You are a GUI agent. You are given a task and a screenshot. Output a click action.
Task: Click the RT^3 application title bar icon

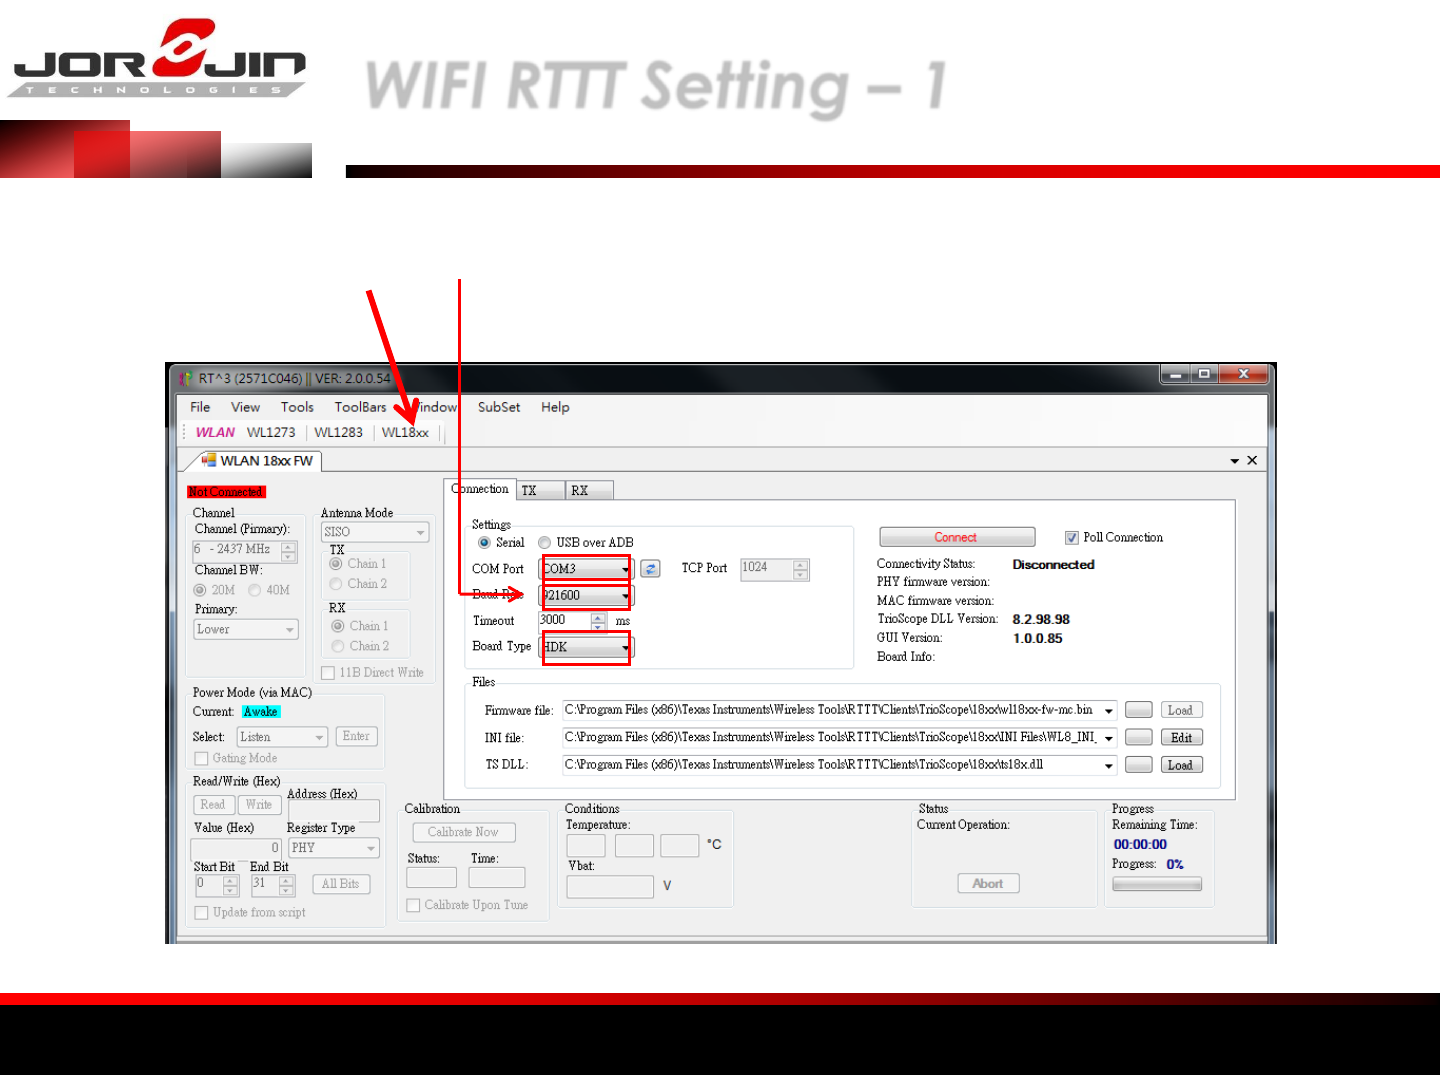[x=186, y=378]
